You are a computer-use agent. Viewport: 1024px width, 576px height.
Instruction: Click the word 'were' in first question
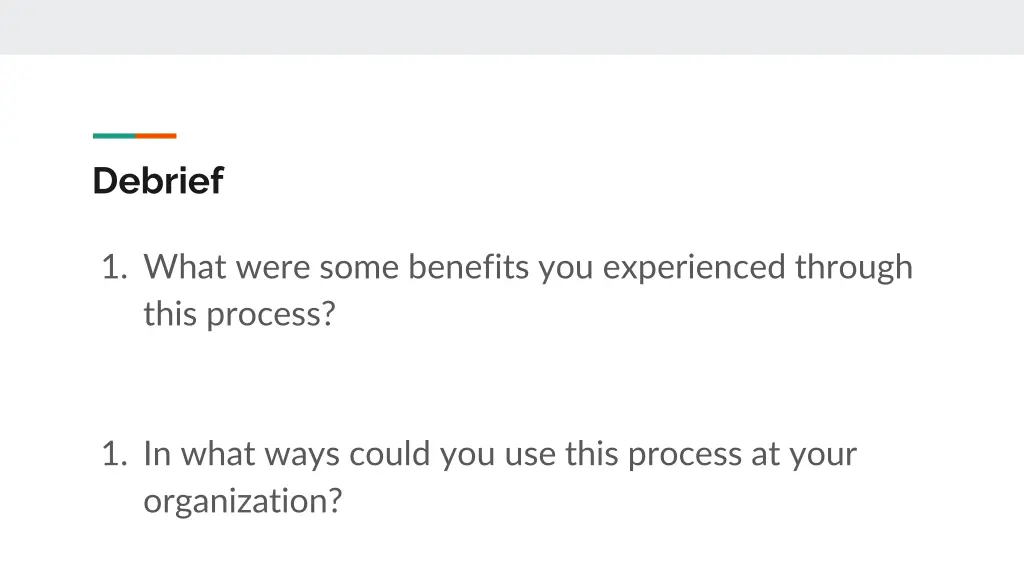click(272, 268)
